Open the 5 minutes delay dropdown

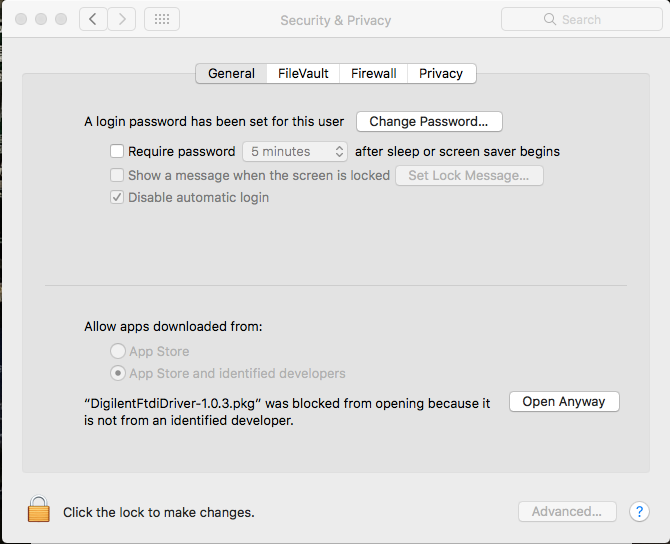(295, 151)
